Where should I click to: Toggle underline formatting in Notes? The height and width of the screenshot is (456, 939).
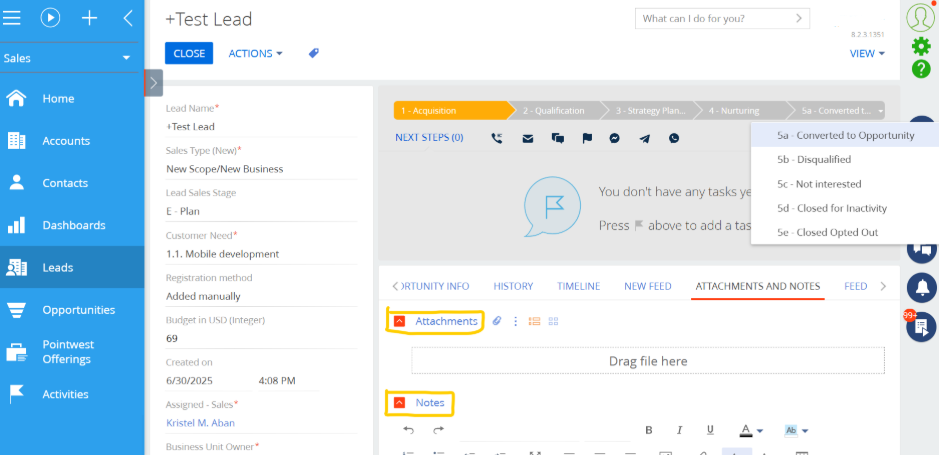(710, 430)
